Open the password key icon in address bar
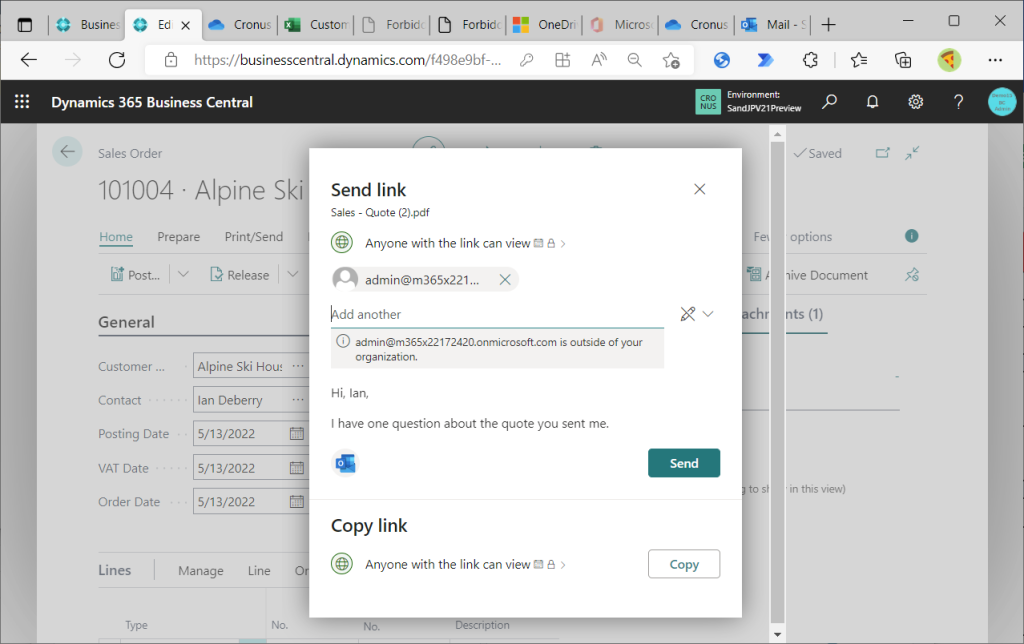This screenshot has width=1024, height=644. [x=526, y=60]
